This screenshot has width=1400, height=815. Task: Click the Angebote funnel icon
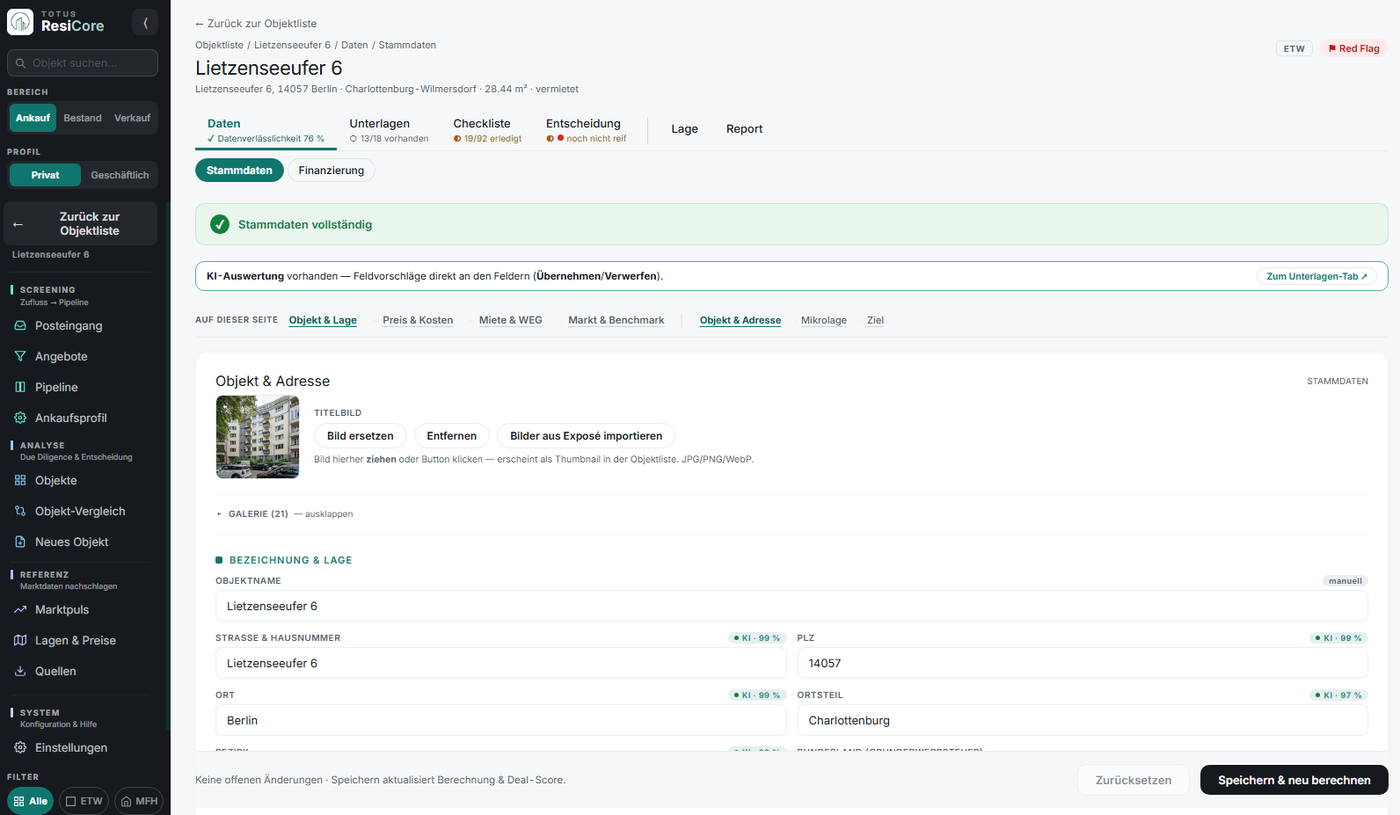click(20, 356)
